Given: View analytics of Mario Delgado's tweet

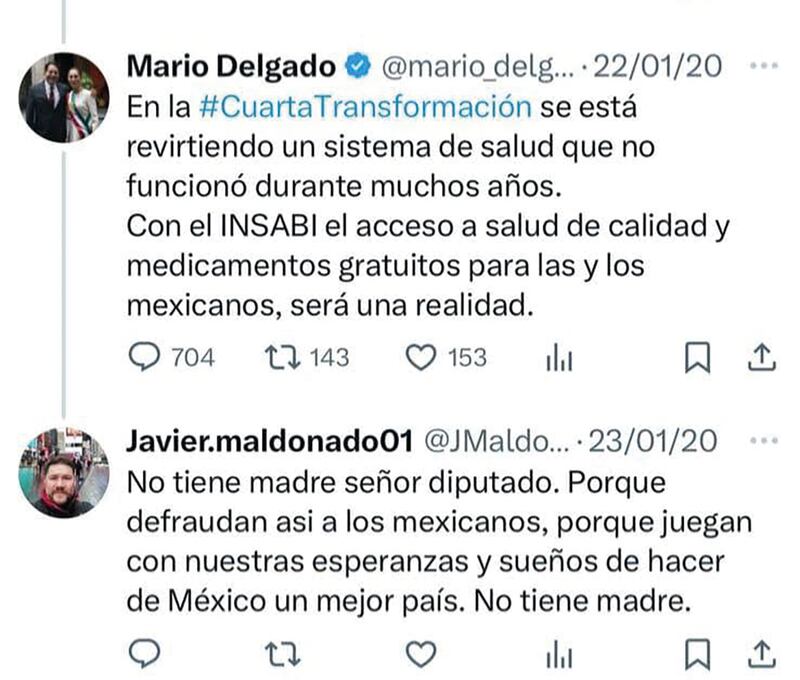Looking at the screenshot, I should point(559,357).
